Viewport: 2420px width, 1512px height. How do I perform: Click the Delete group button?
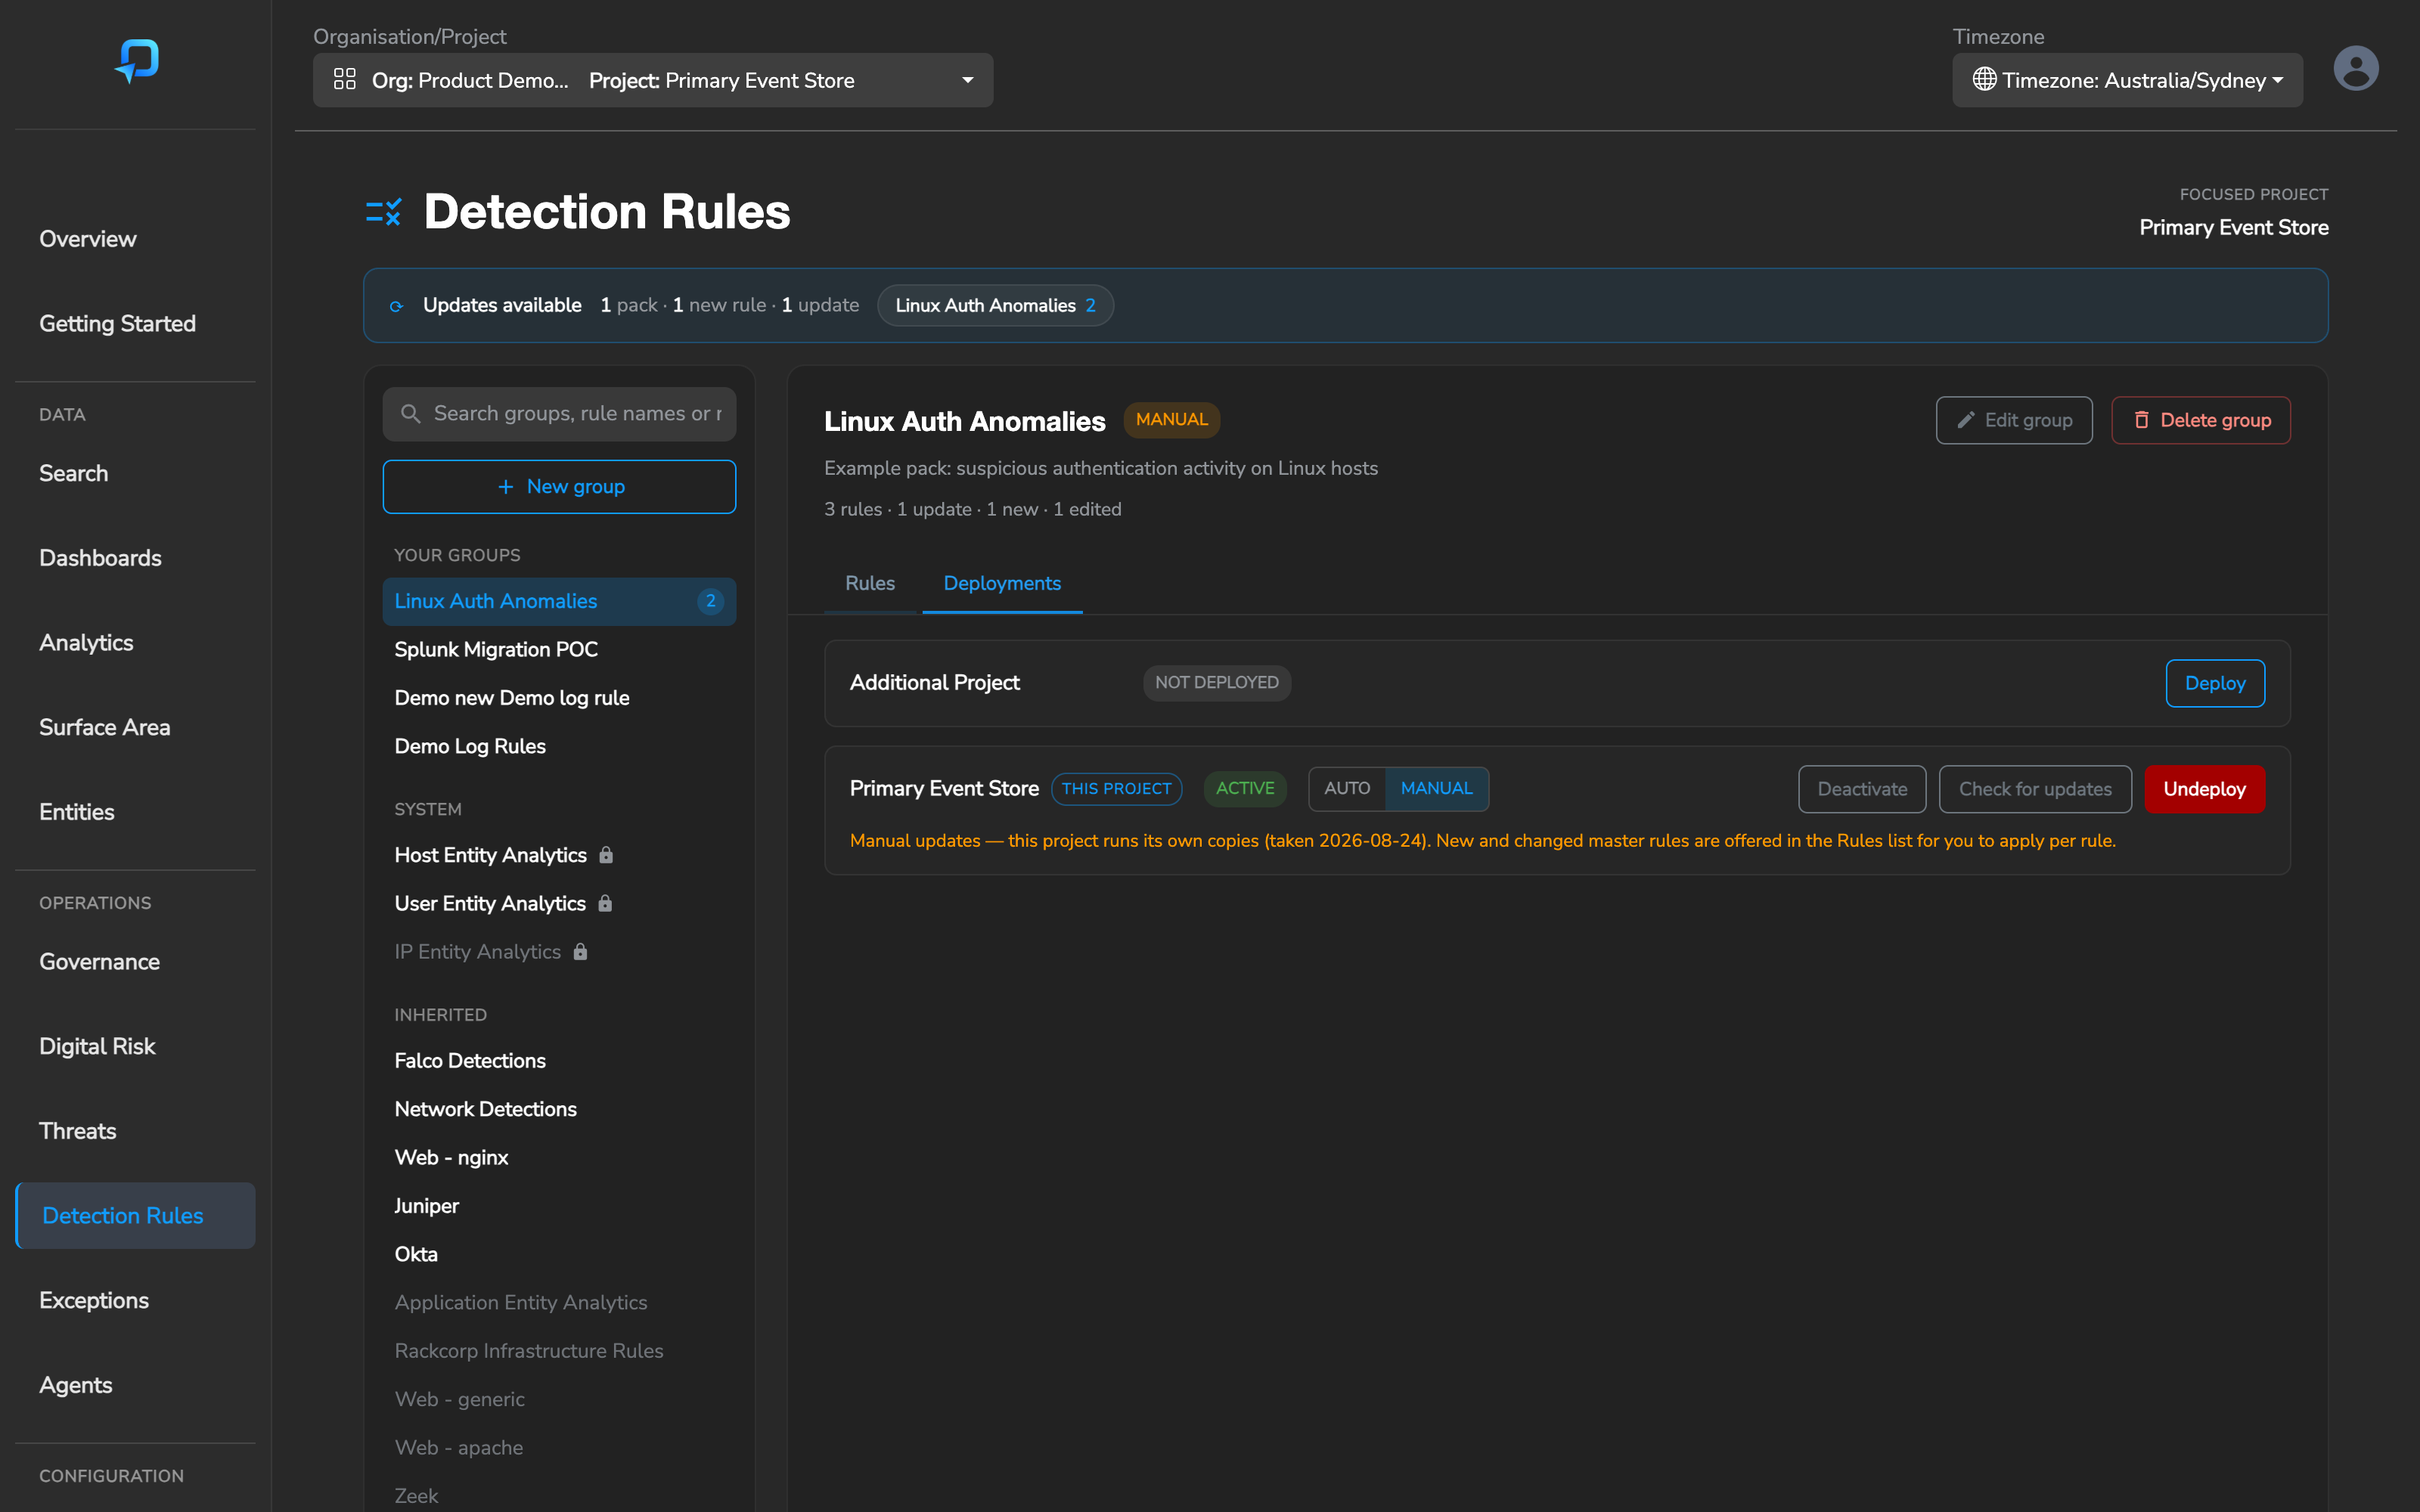tap(2200, 421)
